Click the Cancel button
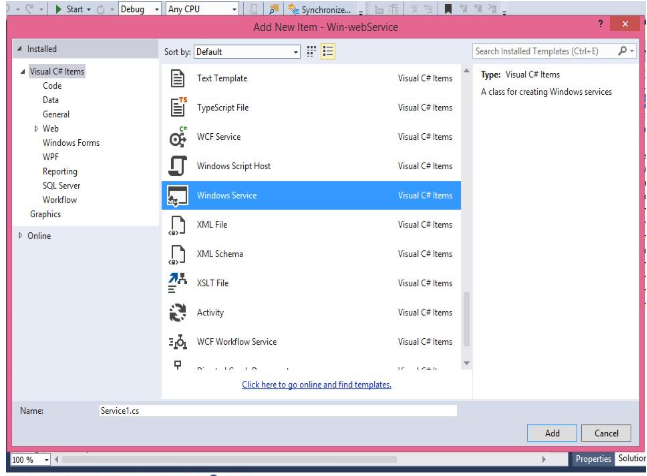 point(606,433)
